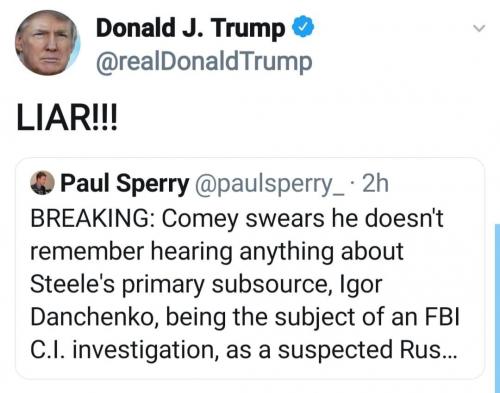
Task: Click the word Comey in quoted tweet
Action: pos(201,220)
